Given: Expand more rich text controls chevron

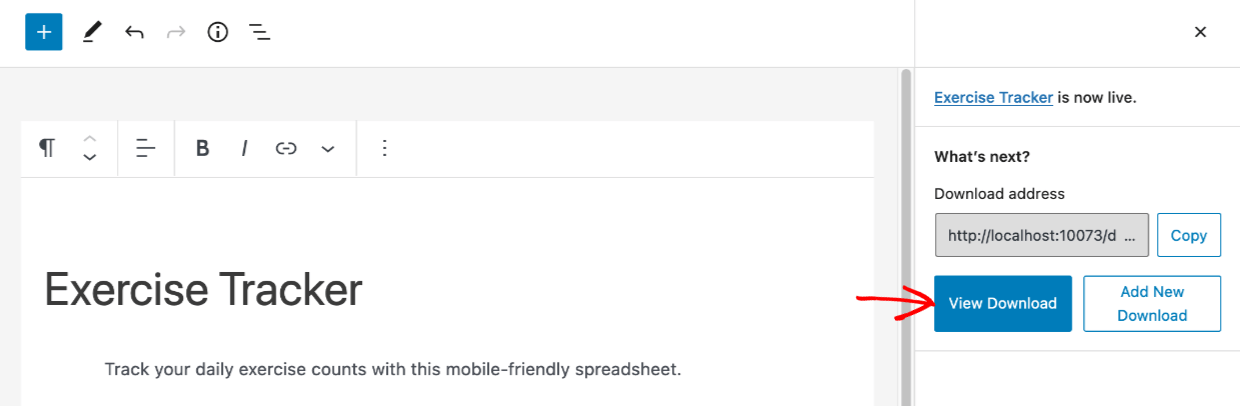Looking at the screenshot, I should click(x=328, y=148).
